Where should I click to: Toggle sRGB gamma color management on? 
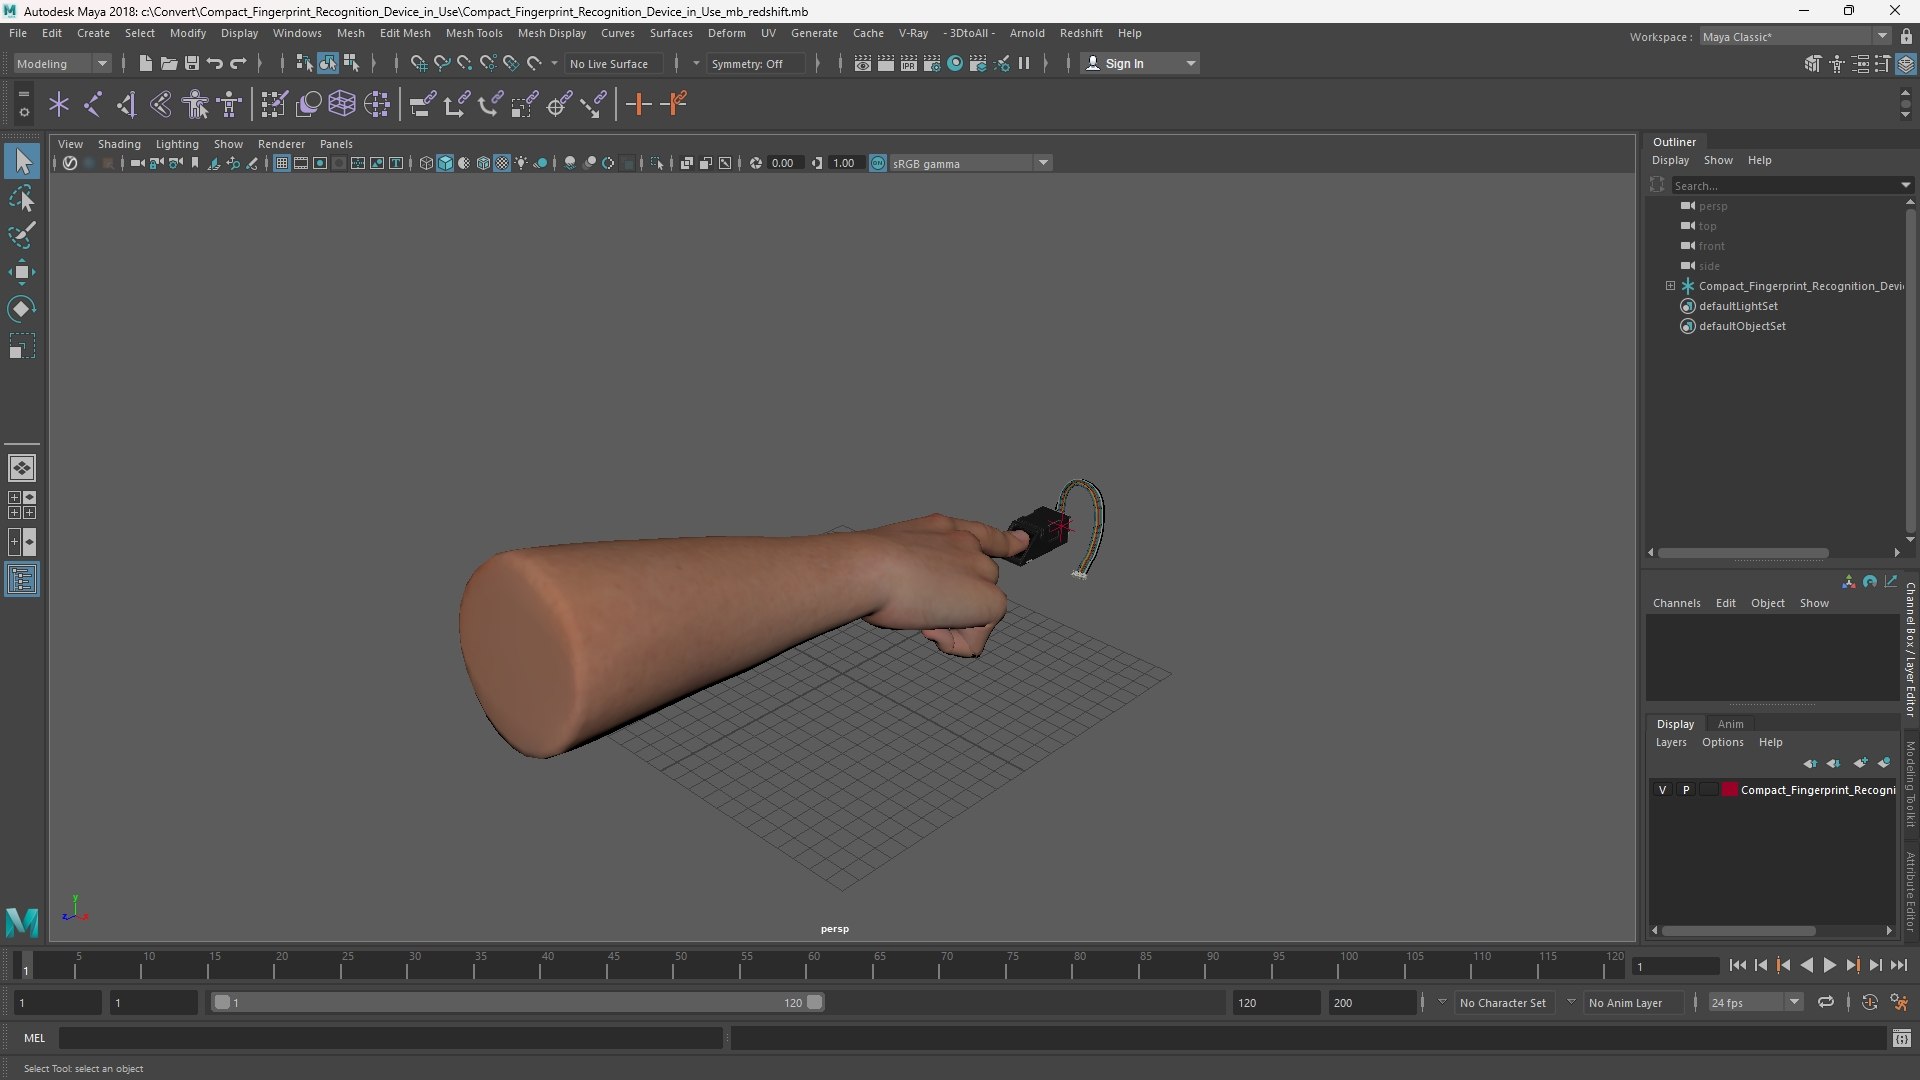click(878, 163)
